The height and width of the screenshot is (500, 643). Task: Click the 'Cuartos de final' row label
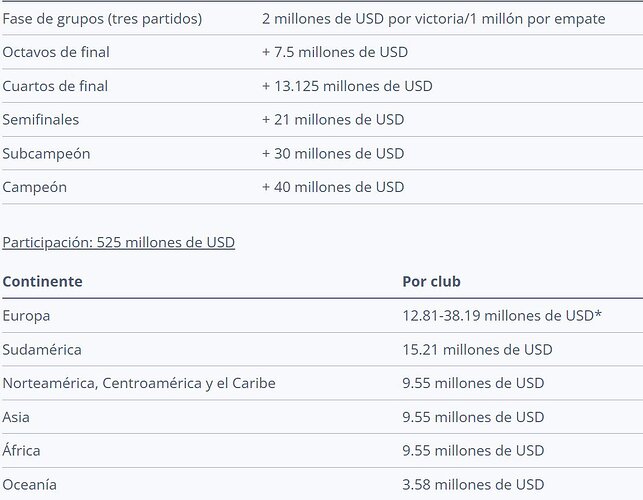pyautogui.click(x=55, y=86)
